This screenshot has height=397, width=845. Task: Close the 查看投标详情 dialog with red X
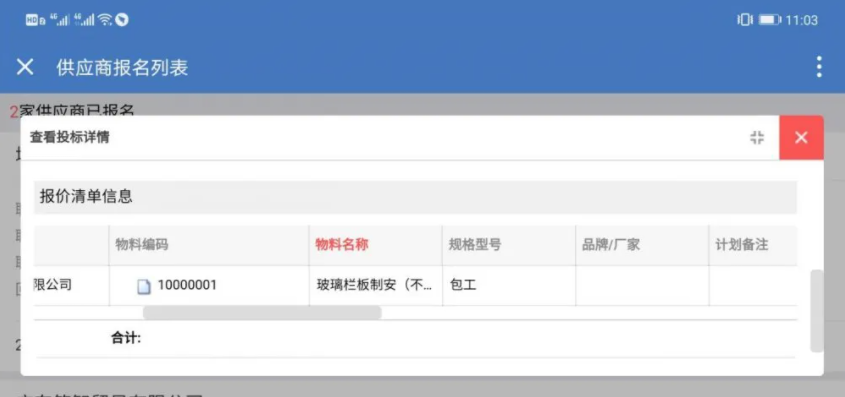coord(801,138)
